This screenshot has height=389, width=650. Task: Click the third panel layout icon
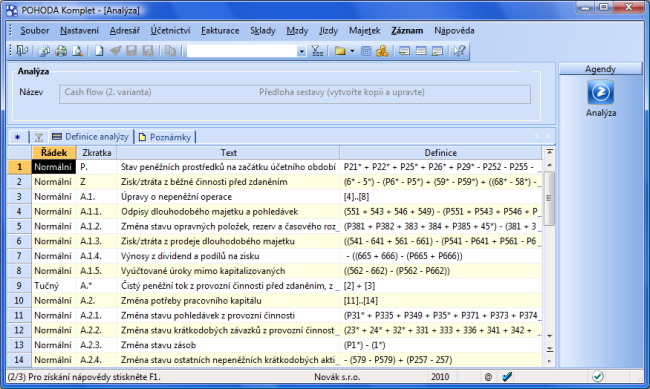[437, 51]
